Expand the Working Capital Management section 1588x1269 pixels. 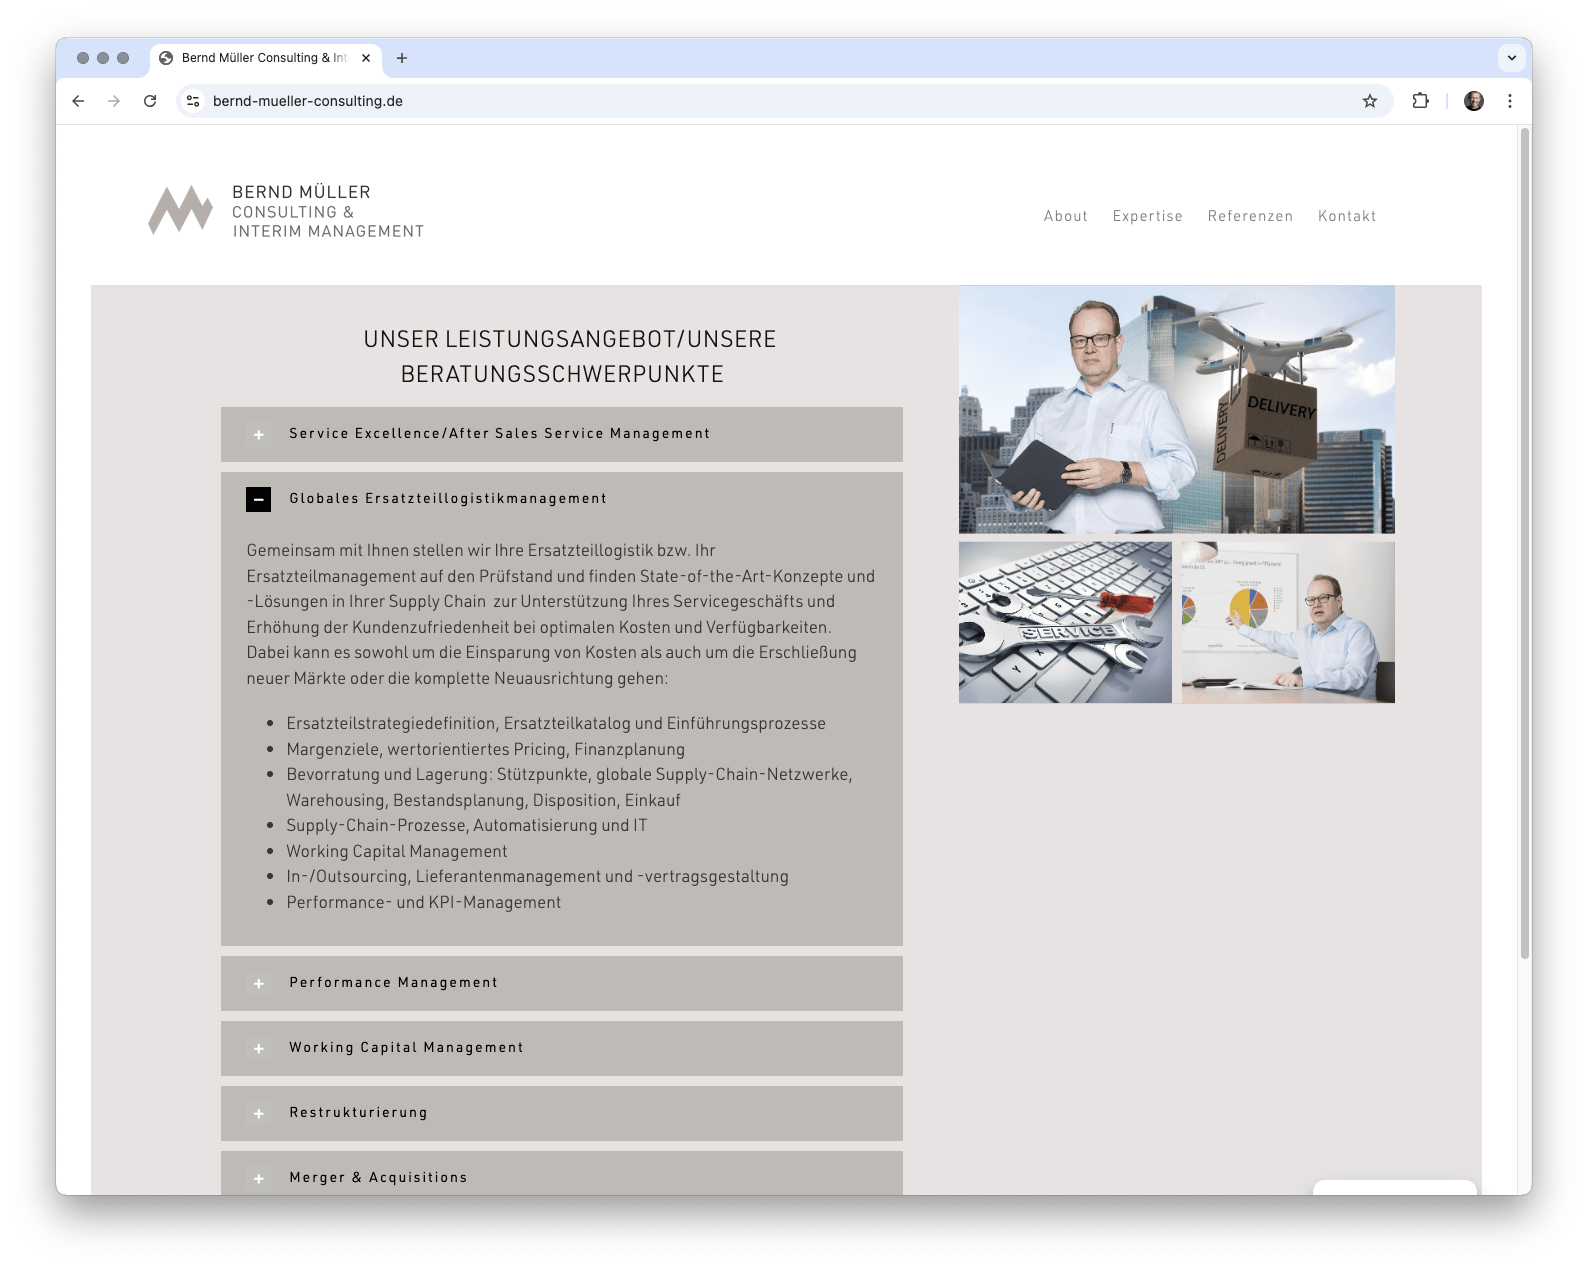(258, 1048)
